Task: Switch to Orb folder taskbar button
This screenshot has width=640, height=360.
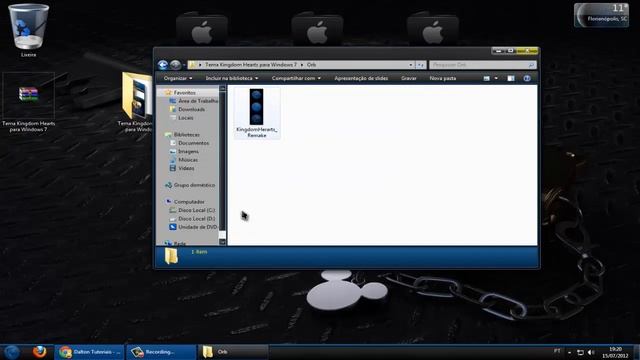Action: pyautogui.click(x=233, y=352)
